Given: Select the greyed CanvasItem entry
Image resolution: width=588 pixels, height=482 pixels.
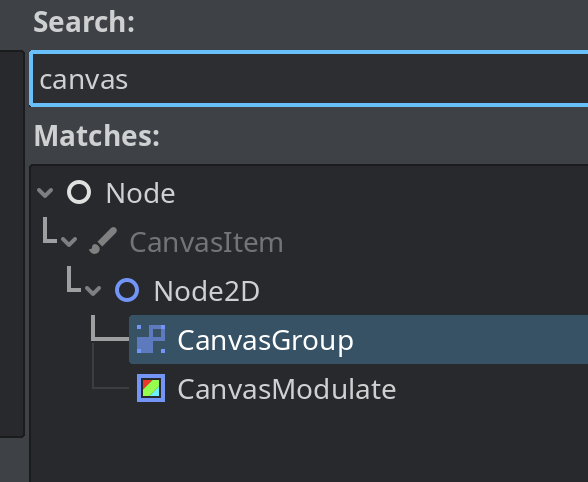Looking at the screenshot, I should 206,242.
